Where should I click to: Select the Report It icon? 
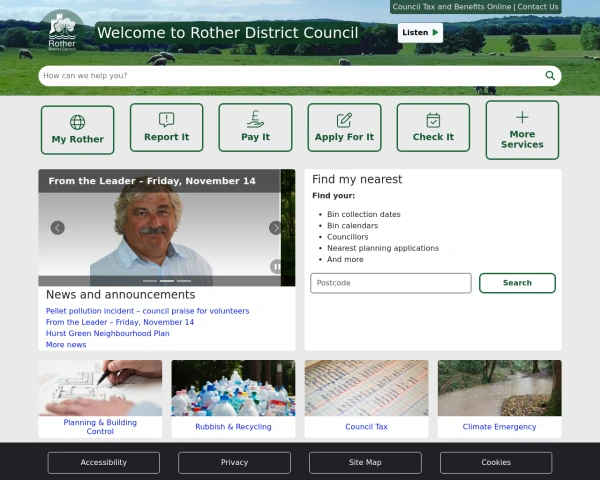(x=166, y=120)
